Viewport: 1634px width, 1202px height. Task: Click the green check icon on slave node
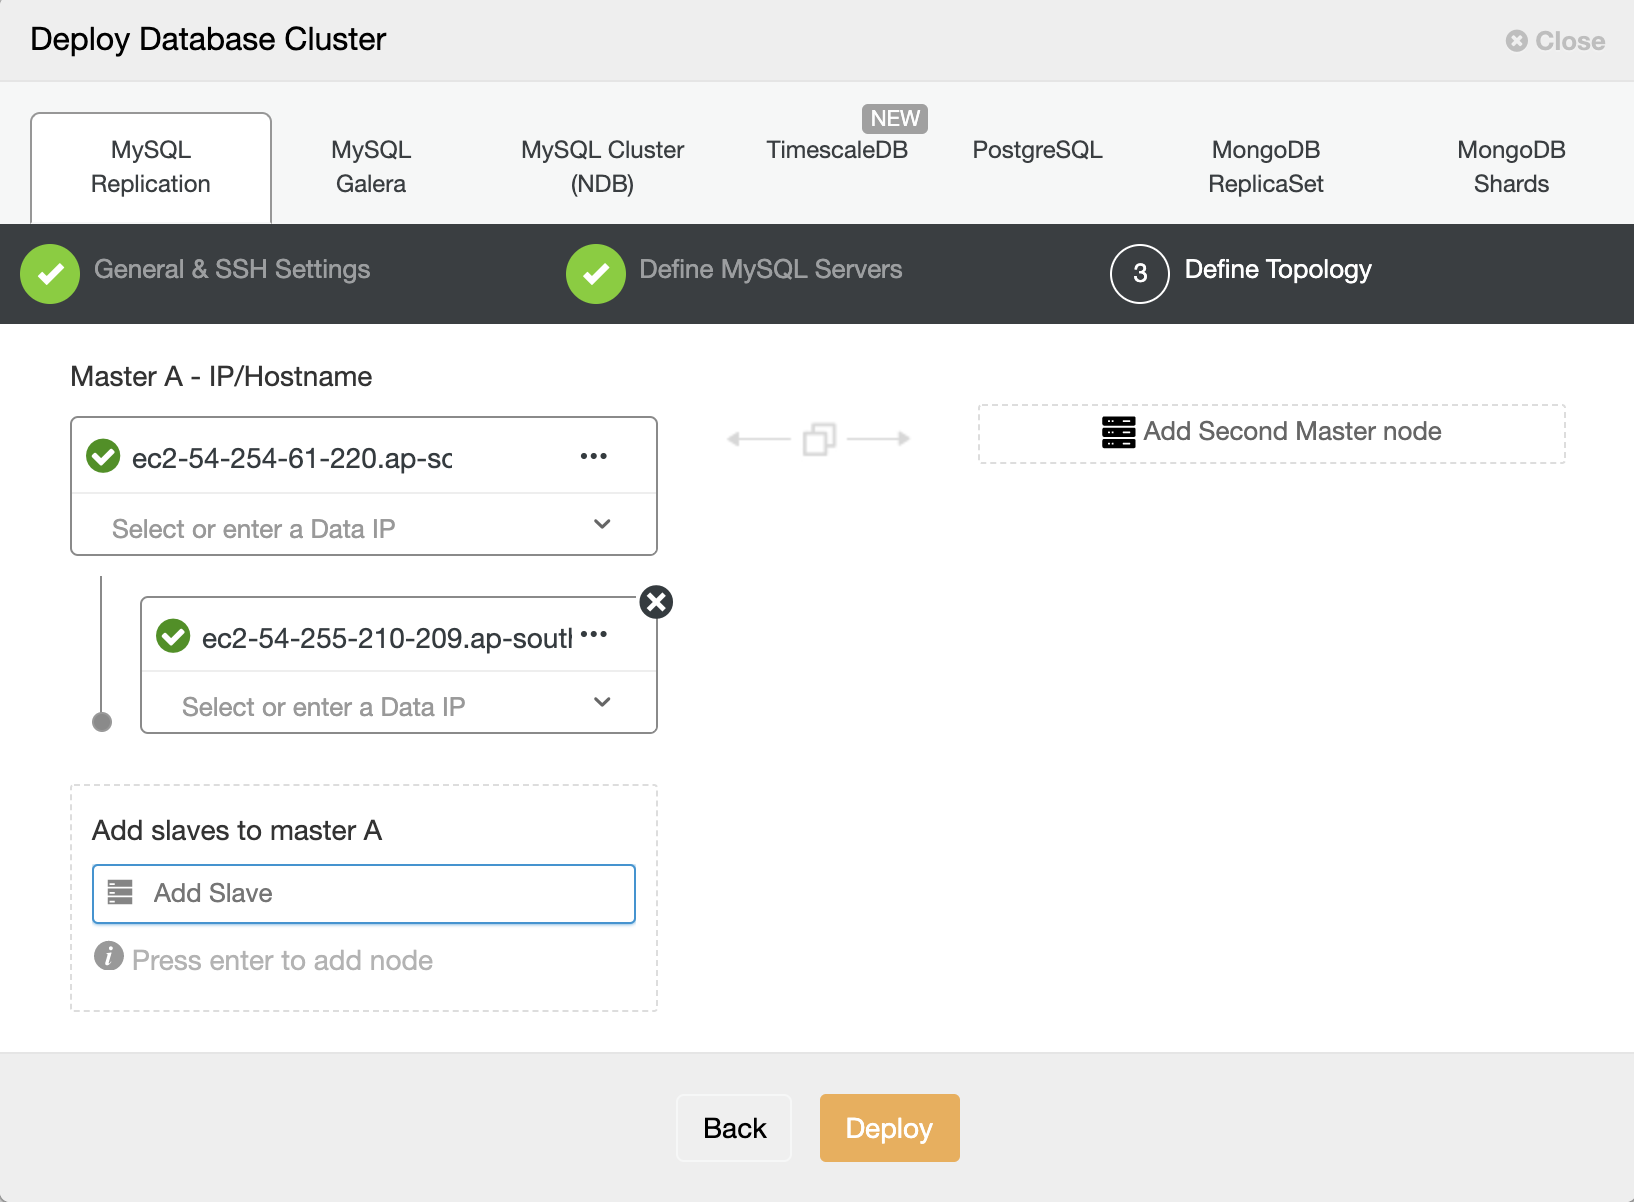point(173,635)
